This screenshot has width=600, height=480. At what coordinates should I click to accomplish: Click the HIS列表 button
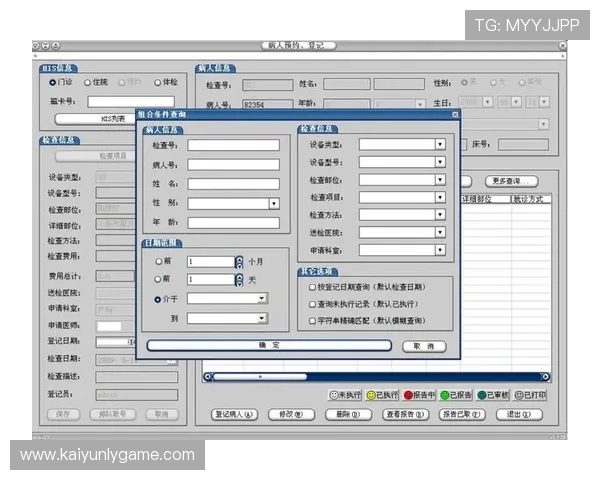pyautogui.click(x=96, y=119)
